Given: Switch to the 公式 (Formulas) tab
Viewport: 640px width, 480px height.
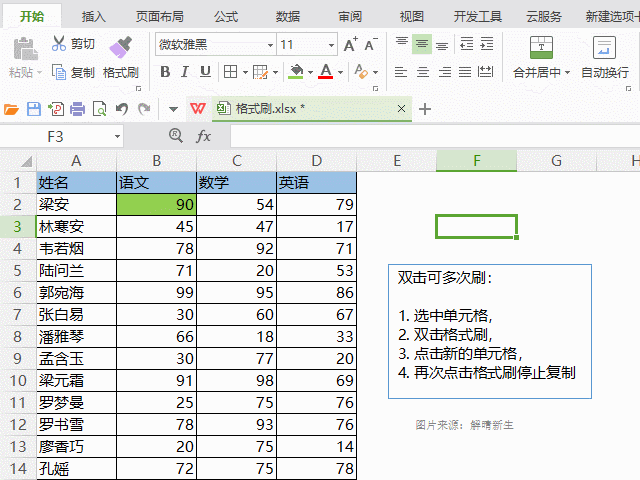Looking at the screenshot, I should (x=226, y=16).
